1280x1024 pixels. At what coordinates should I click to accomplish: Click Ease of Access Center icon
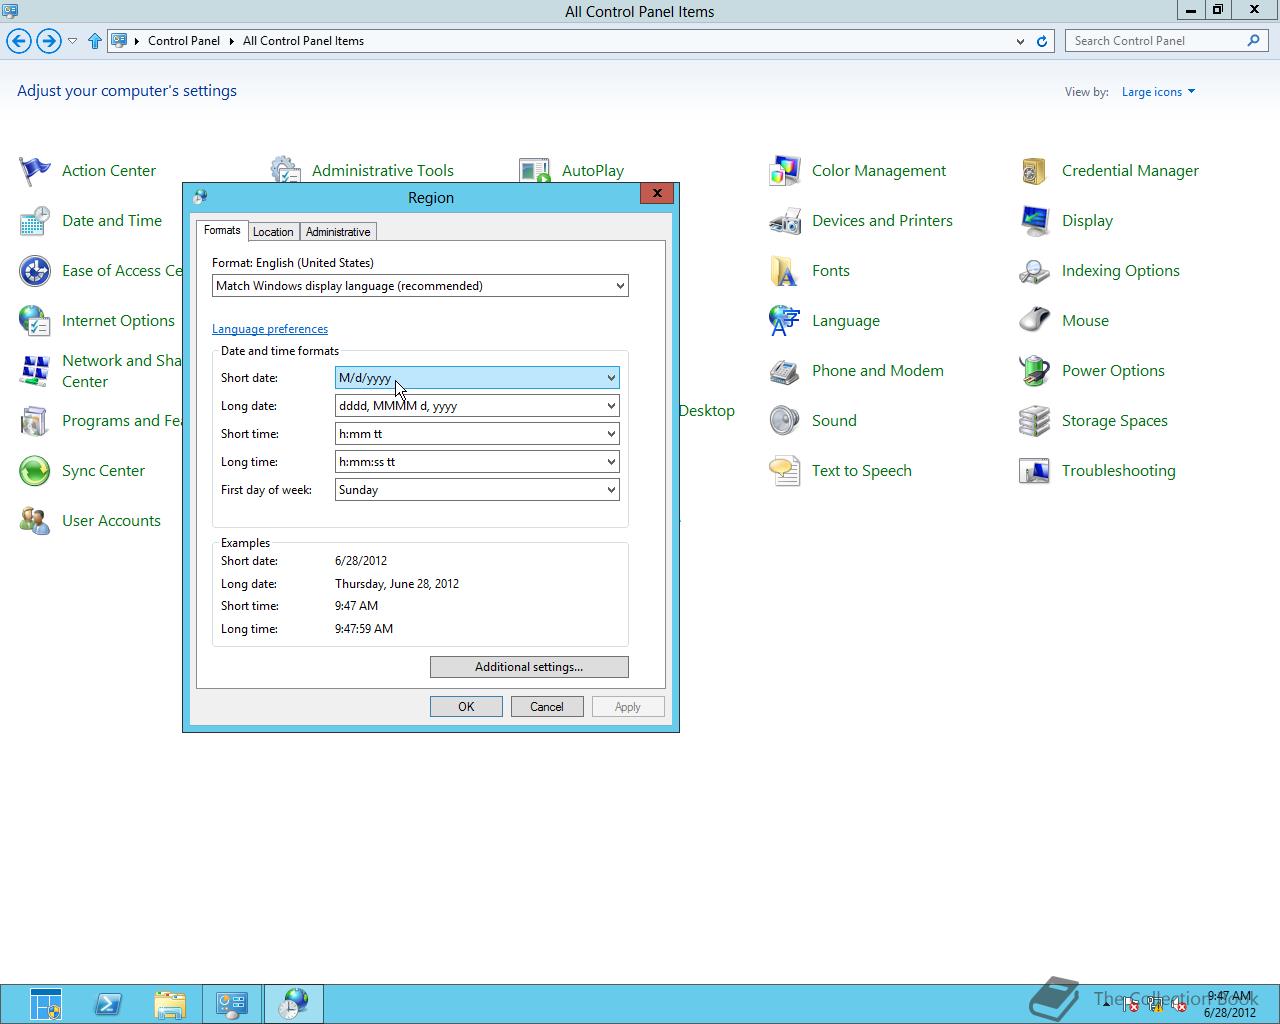[x=35, y=271]
